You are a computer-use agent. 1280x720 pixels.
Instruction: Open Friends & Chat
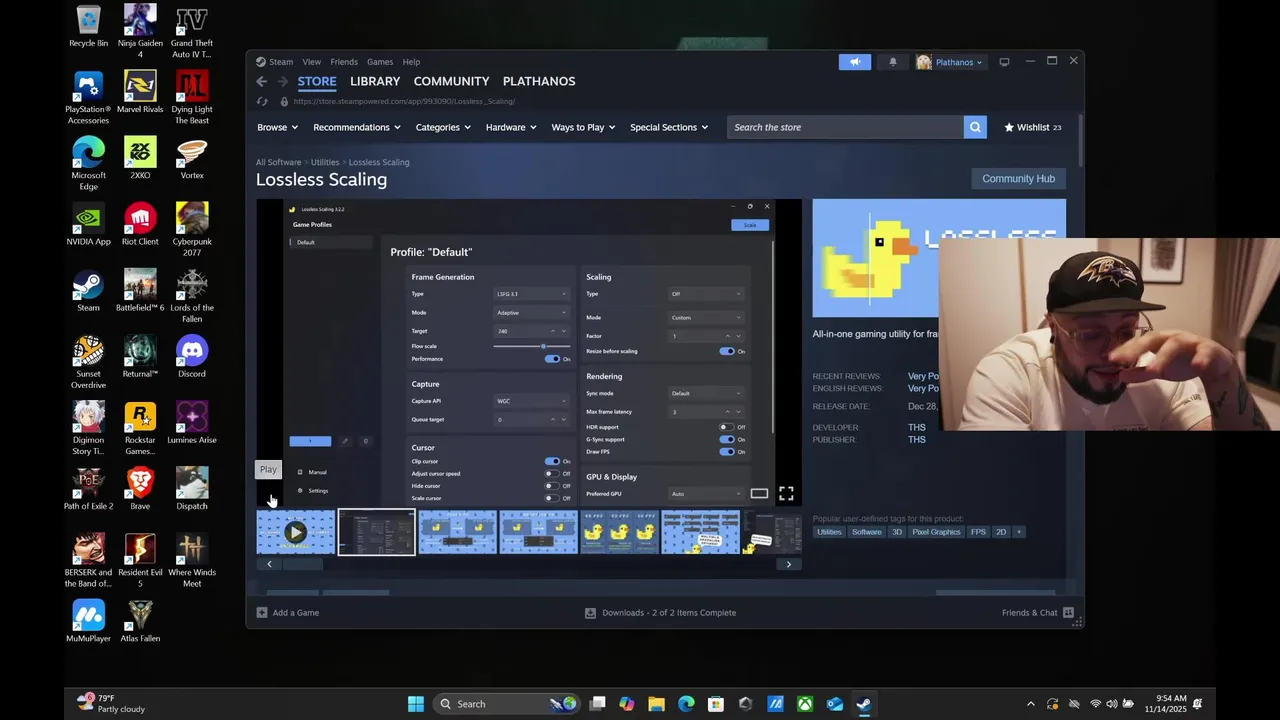pos(1037,613)
